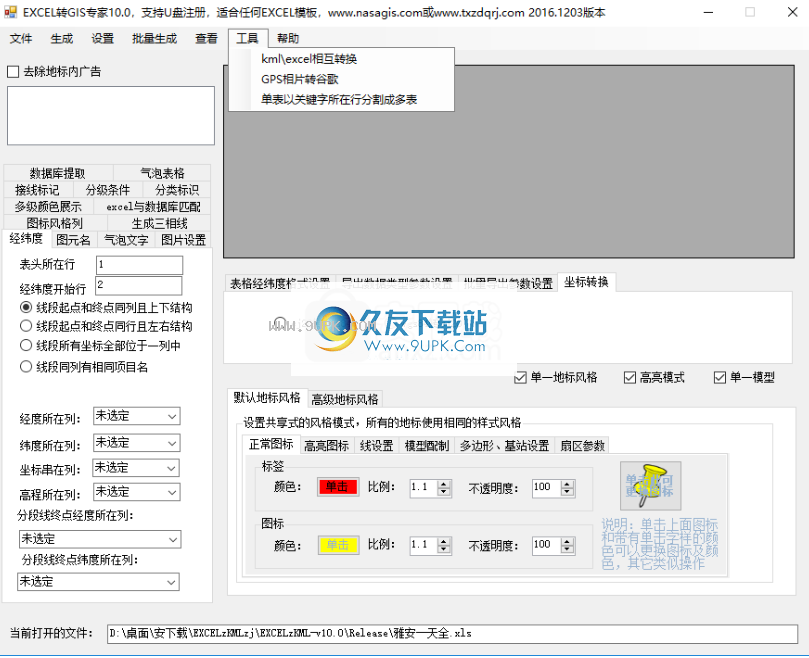Switch to 多边形、基站设置 tab

[x=505, y=445]
